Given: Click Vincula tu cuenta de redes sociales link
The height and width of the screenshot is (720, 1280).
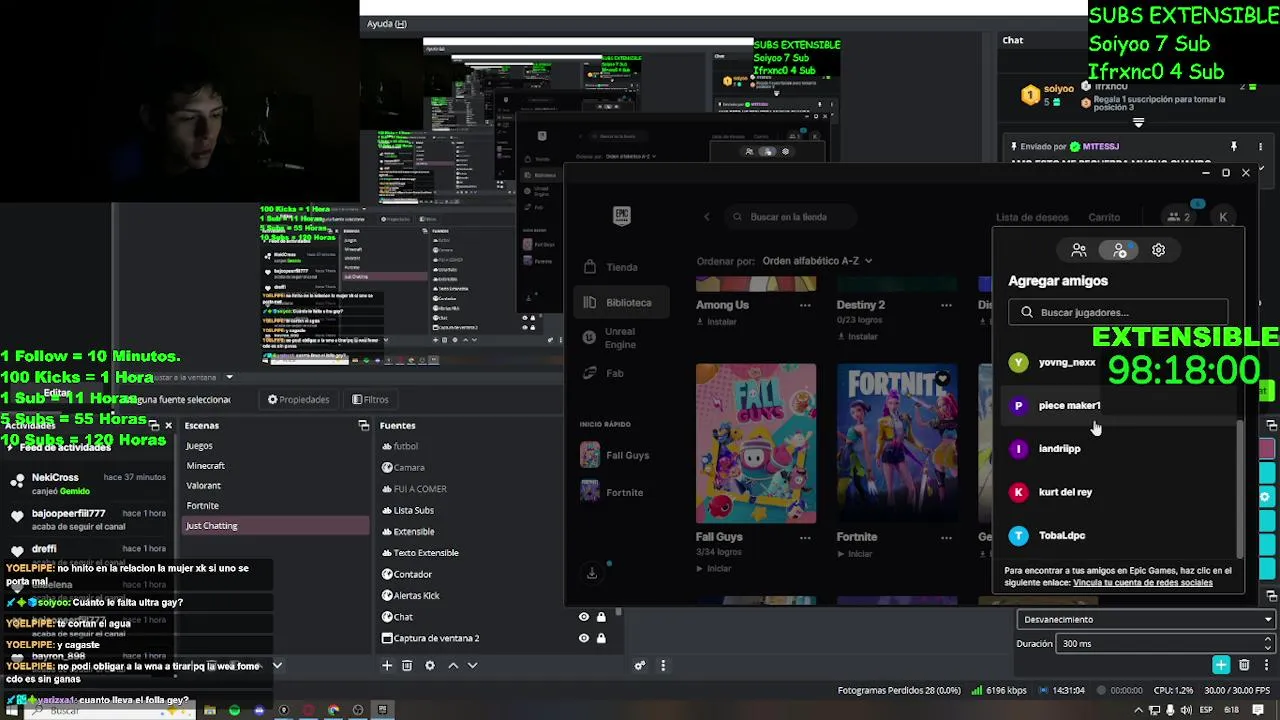Looking at the screenshot, I should (1142, 582).
